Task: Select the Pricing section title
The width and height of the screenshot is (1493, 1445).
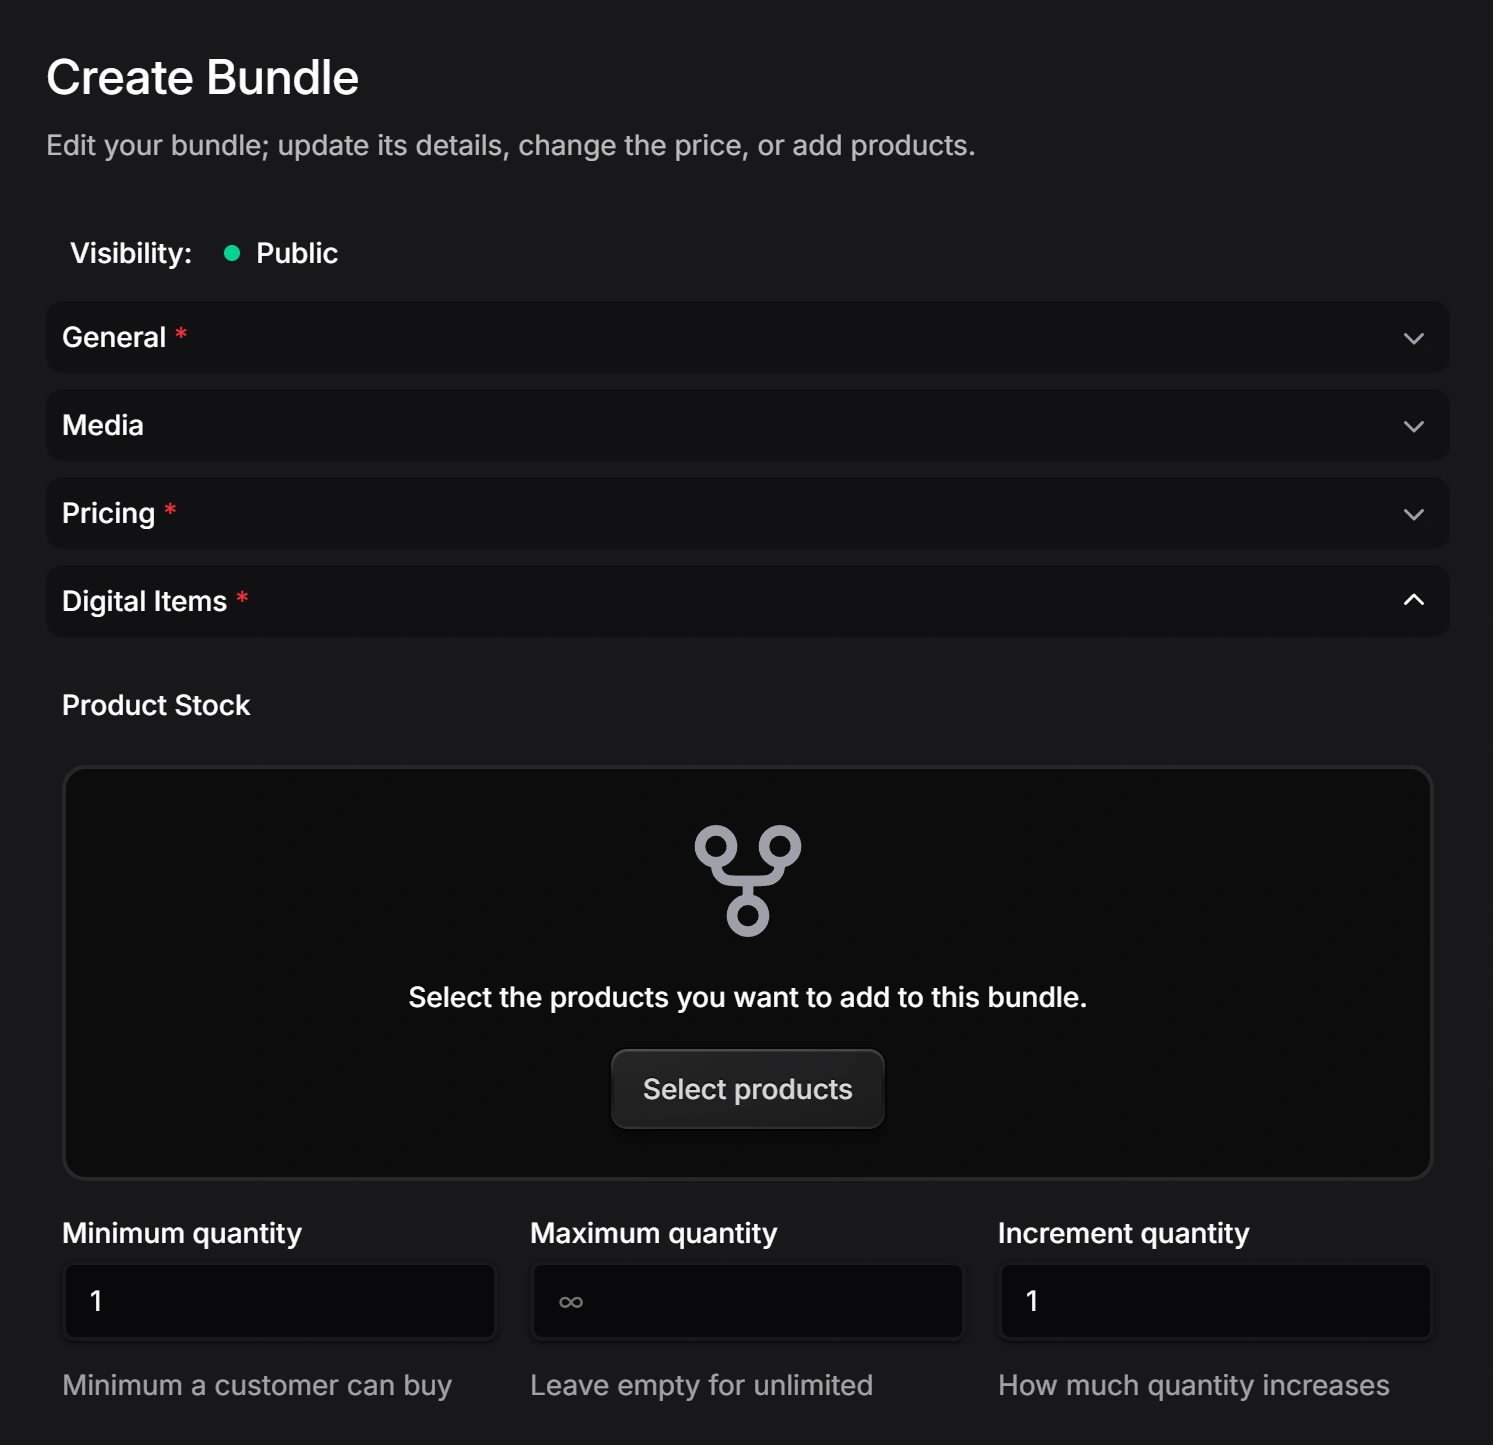Action: (108, 514)
